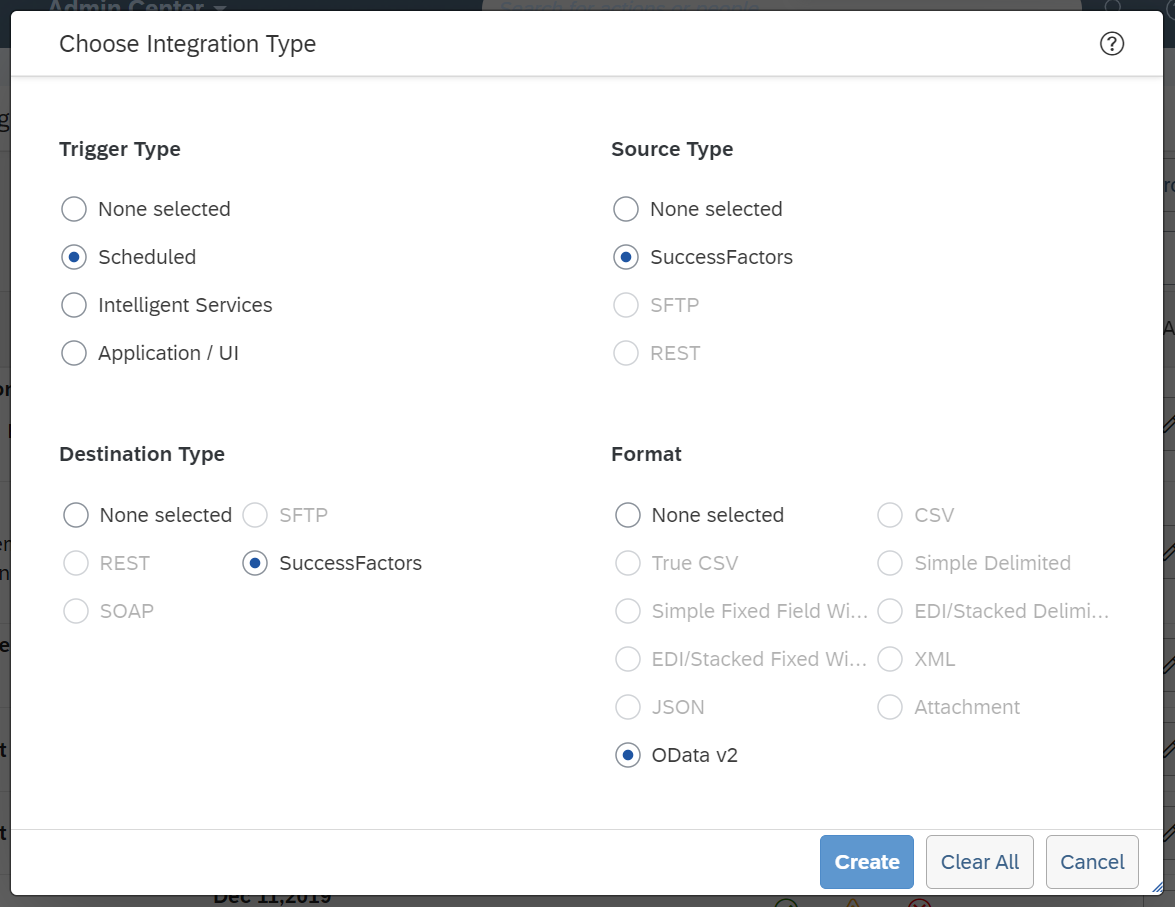Click the Choose Integration Type title
This screenshot has height=907, width=1175.
[x=187, y=44]
